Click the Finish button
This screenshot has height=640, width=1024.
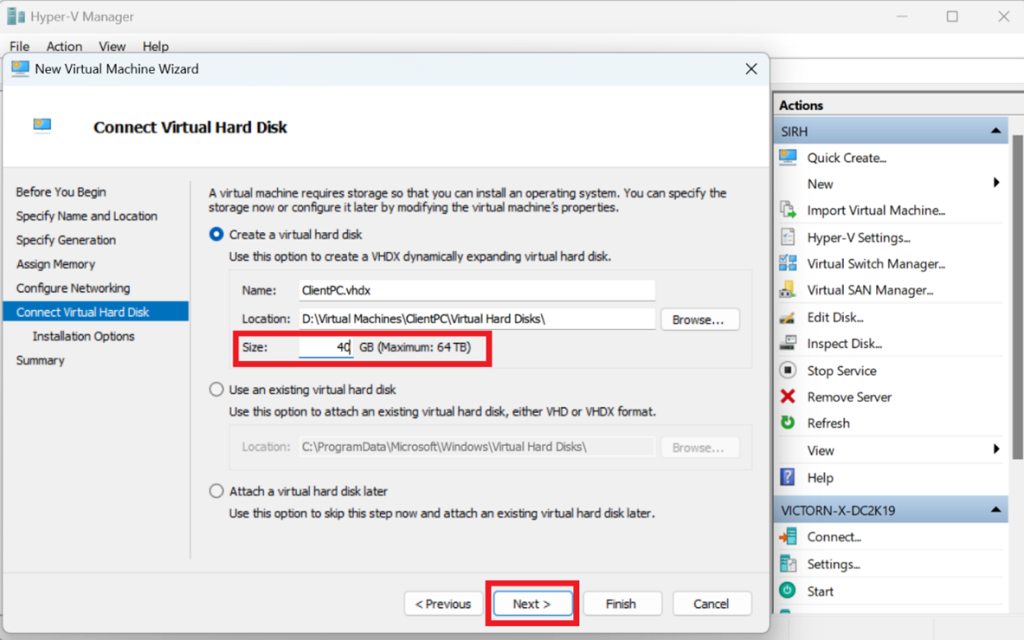click(x=621, y=603)
